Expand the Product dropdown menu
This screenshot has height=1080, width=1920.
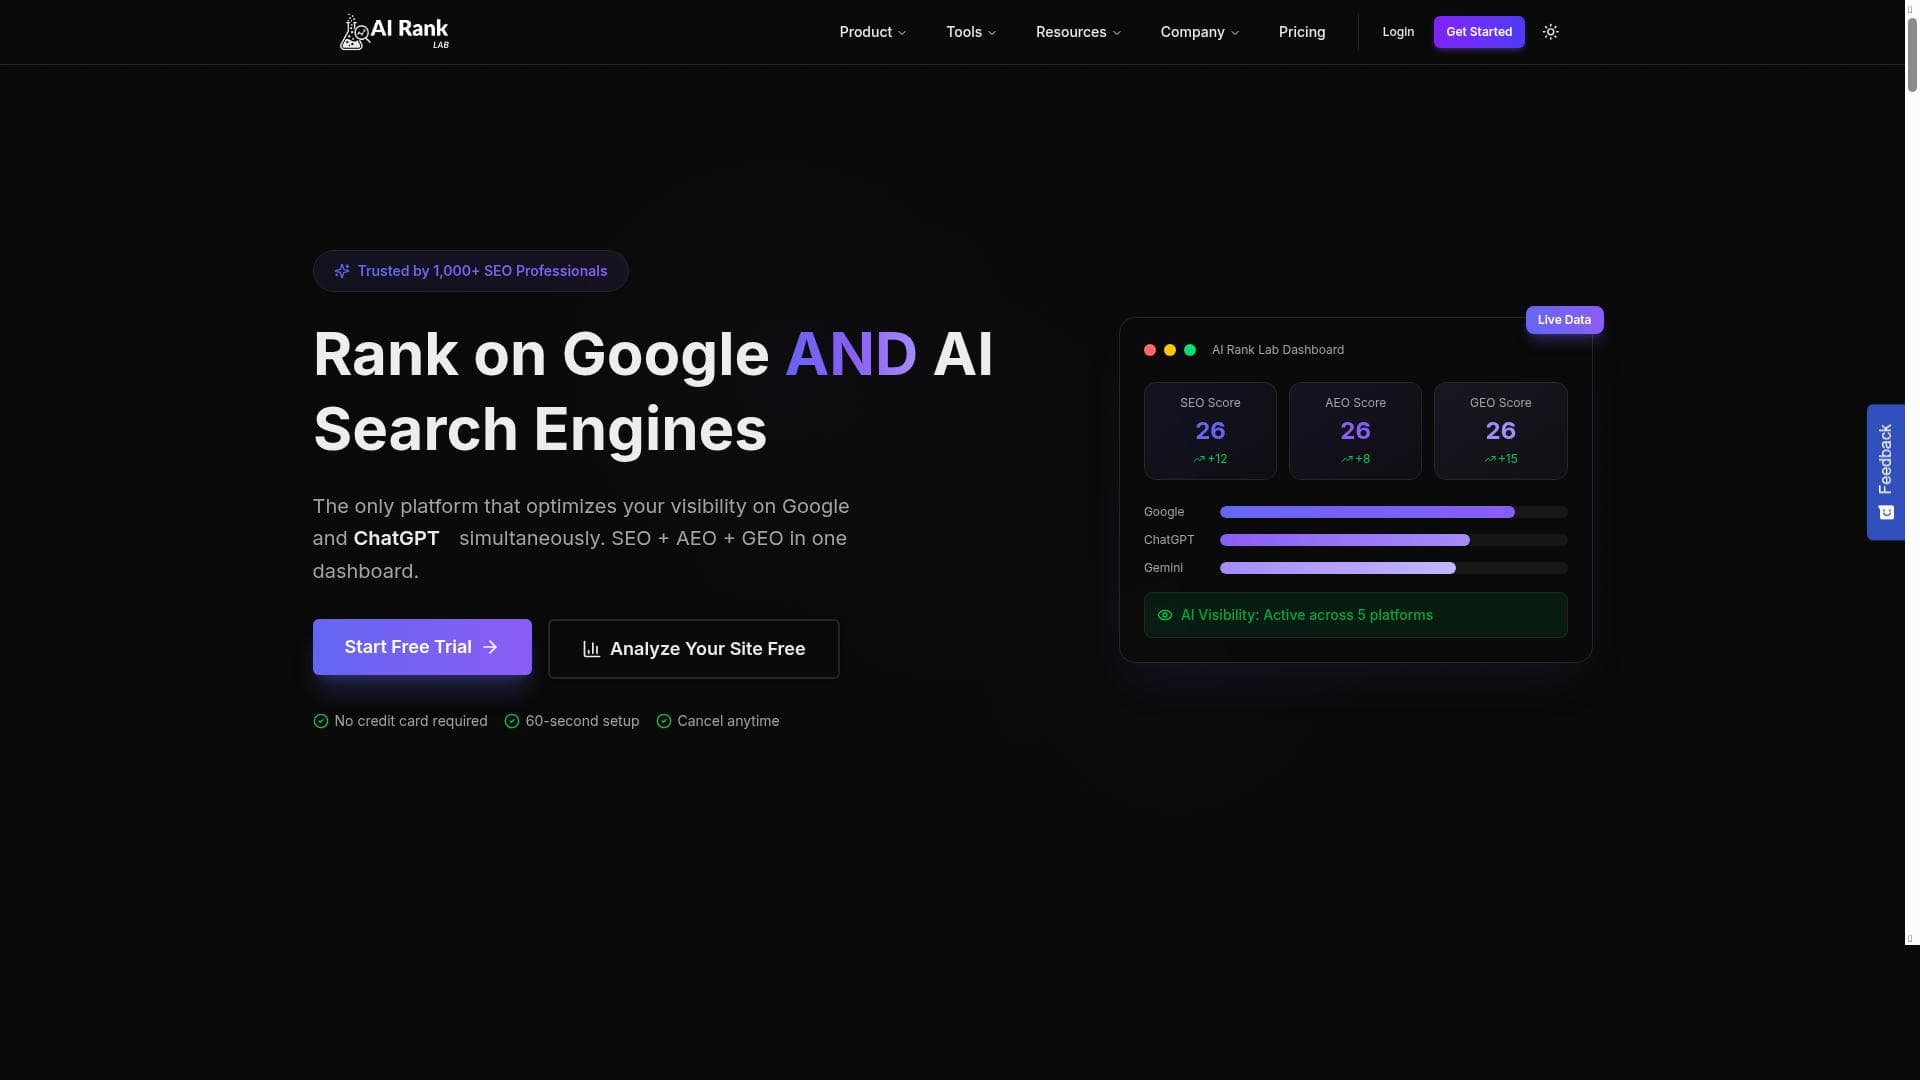pyautogui.click(x=872, y=32)
